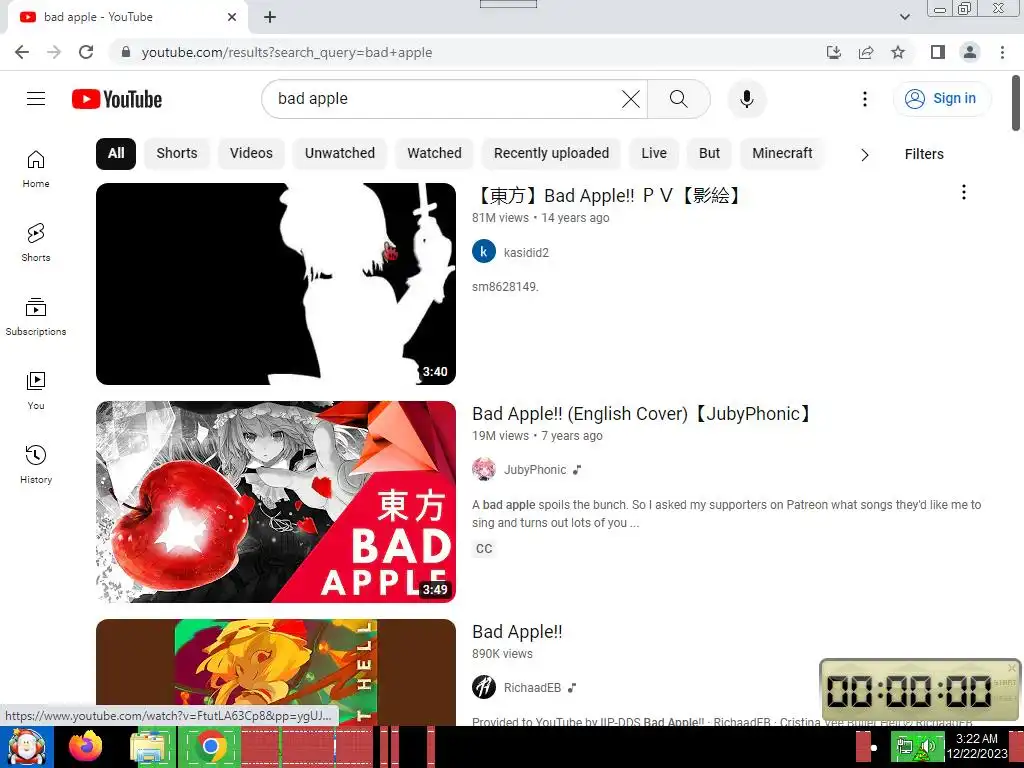The width and height of the screenshot is (1024, 768).
Task: Open File Explorer from taskbar
Action: point(149,747)
